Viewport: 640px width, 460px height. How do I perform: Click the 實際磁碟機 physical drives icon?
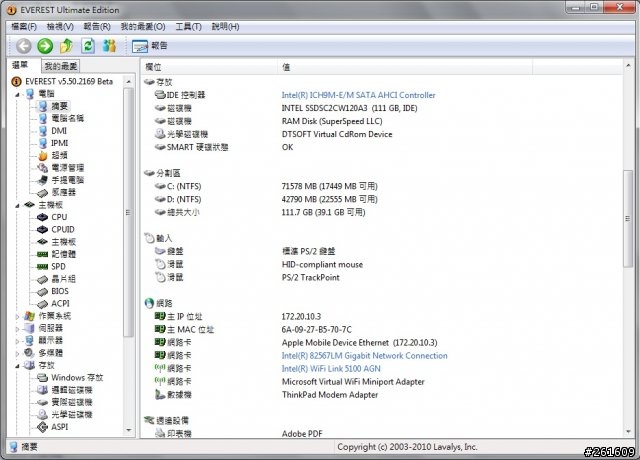point(42,402)
